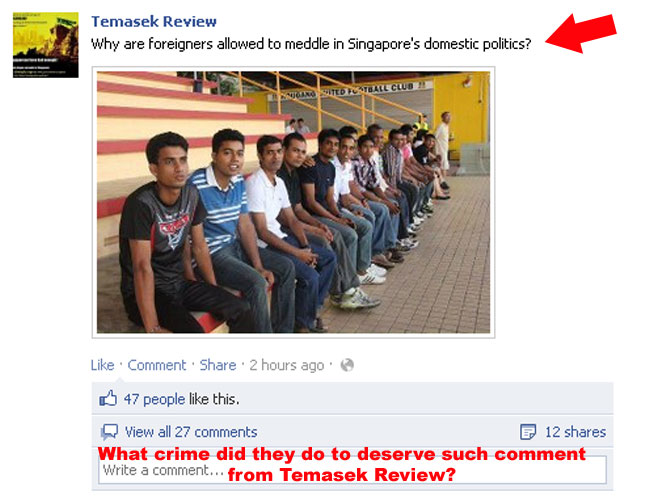This screenshot has height=501, width=666.
Task: Click the speech bubble comments icon
Action: click(109, 432)
